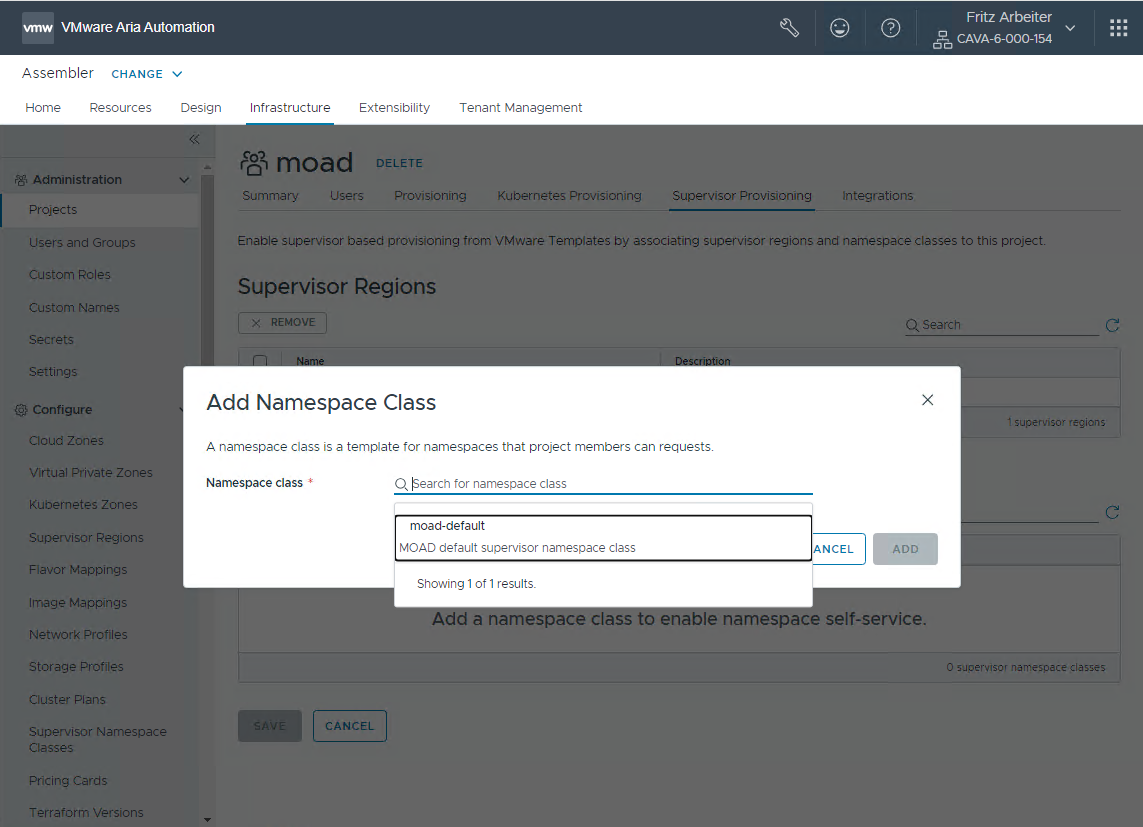Open the help question mark icon

890,28
